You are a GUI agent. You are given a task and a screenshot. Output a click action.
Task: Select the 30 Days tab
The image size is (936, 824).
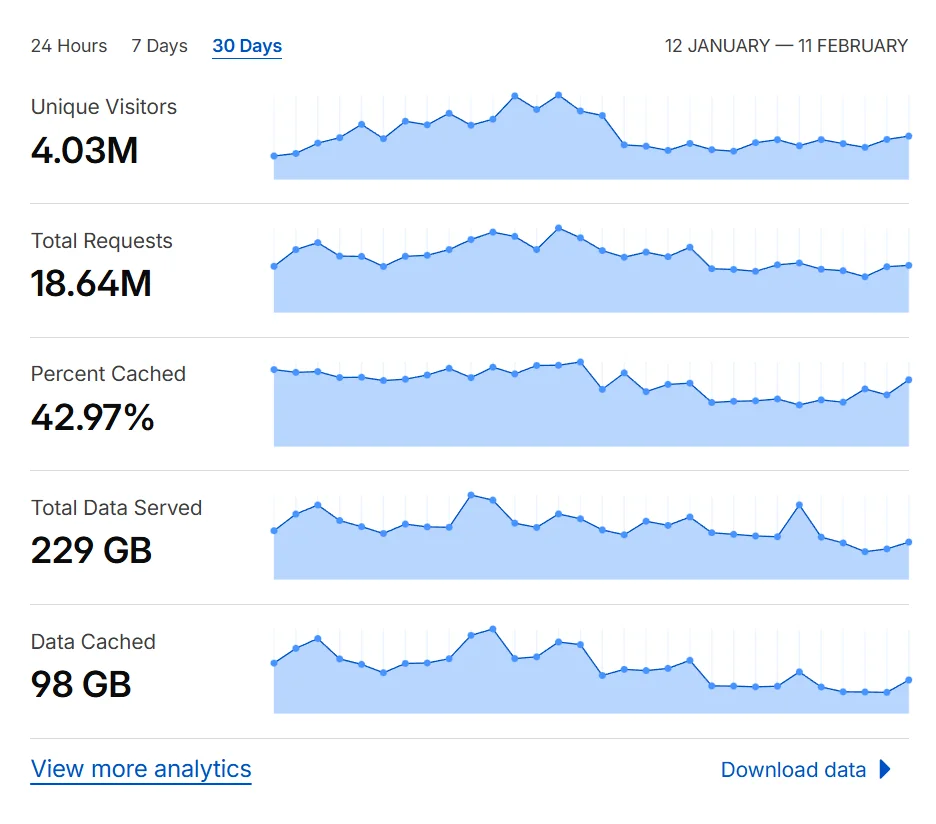pos(247,46)
